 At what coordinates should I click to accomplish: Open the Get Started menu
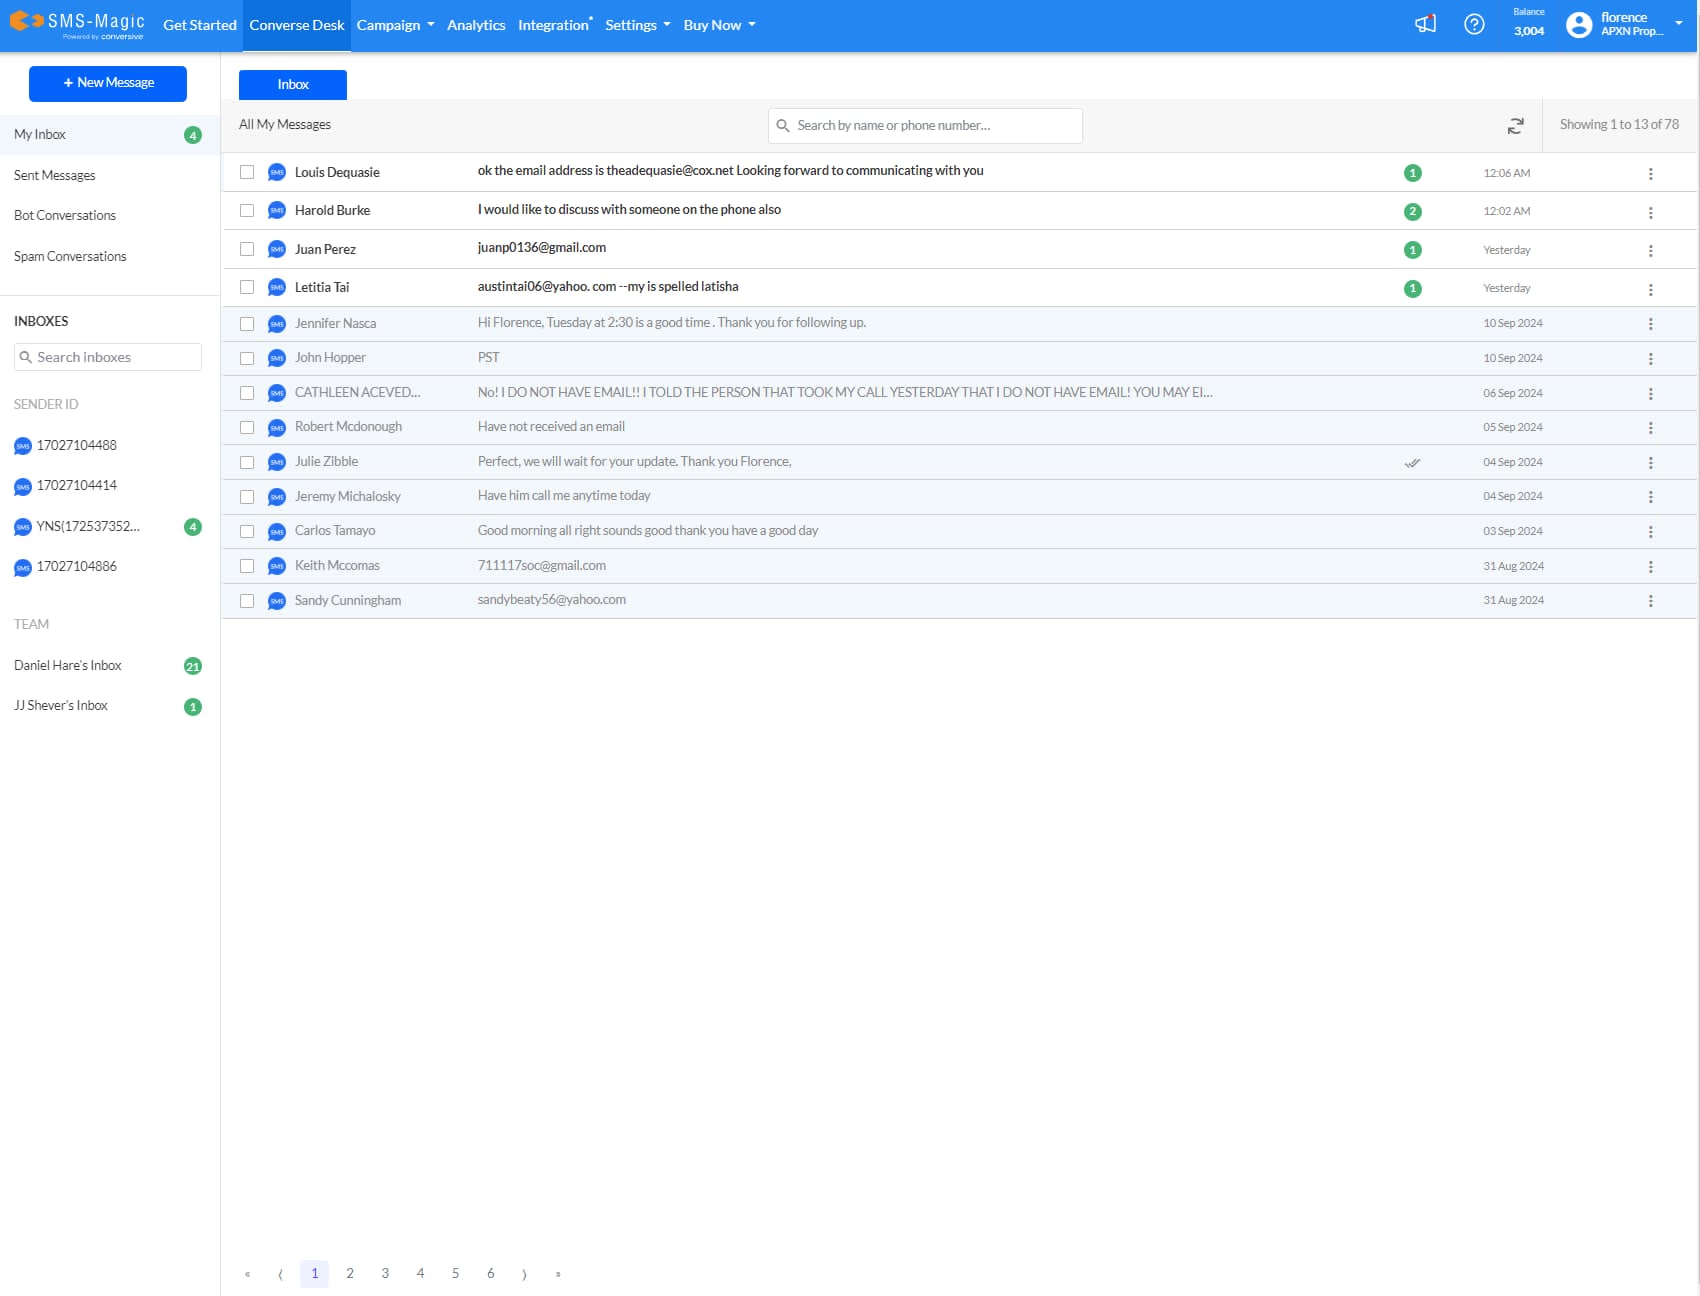[200, 25]
